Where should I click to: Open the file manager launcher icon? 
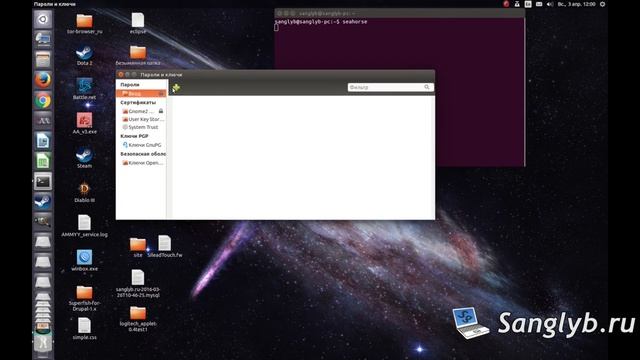tap(43, 60)
